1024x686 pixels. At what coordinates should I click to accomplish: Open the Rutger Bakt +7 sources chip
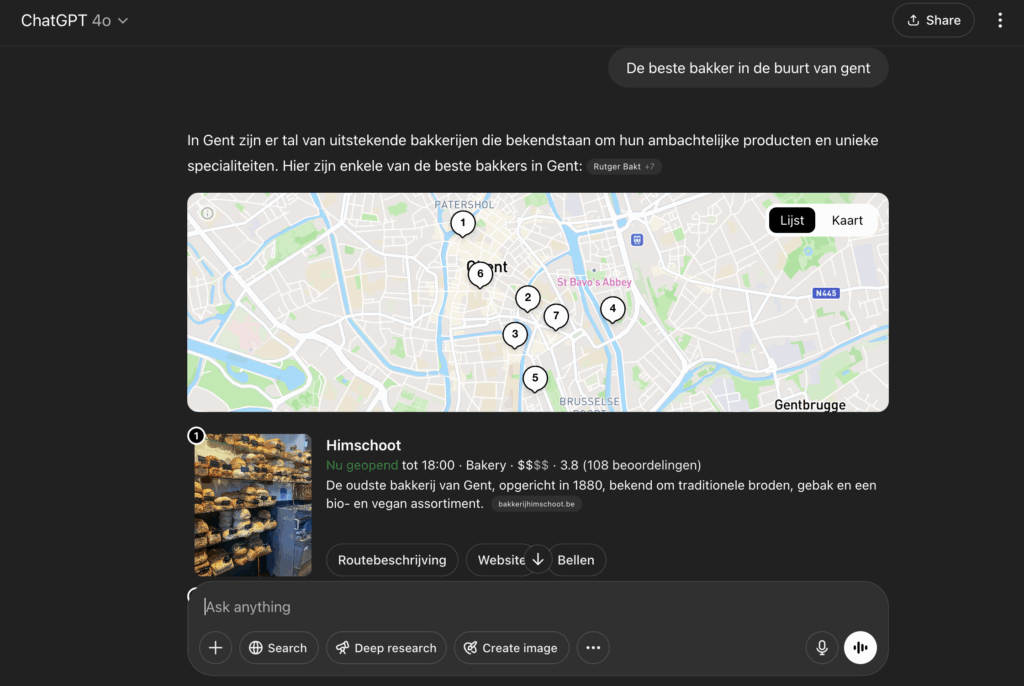624,167
